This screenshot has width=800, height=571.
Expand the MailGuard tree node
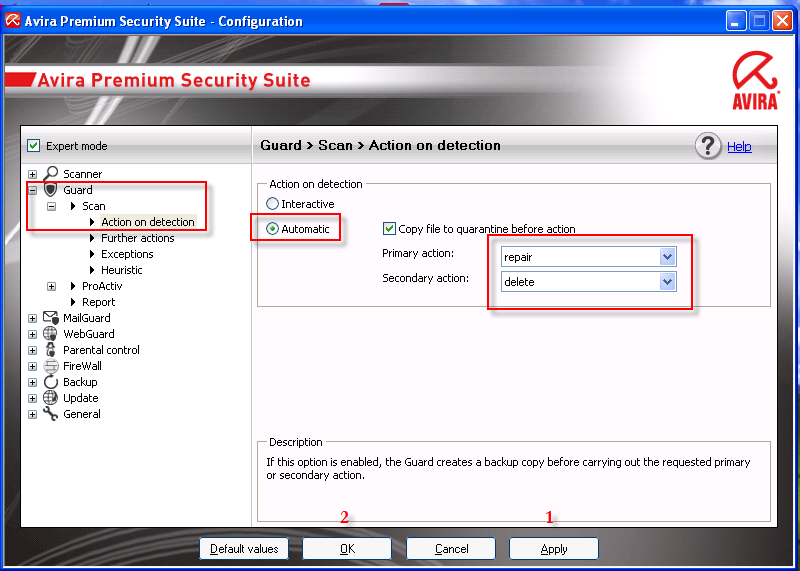[x=33, y=318]
